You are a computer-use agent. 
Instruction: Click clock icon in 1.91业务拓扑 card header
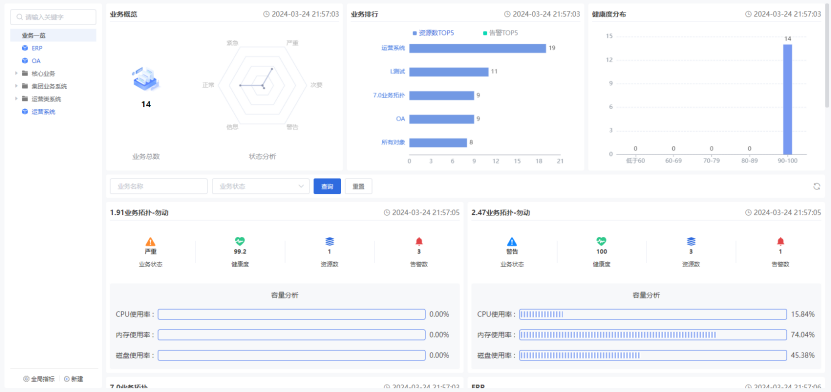click(387, 212)
